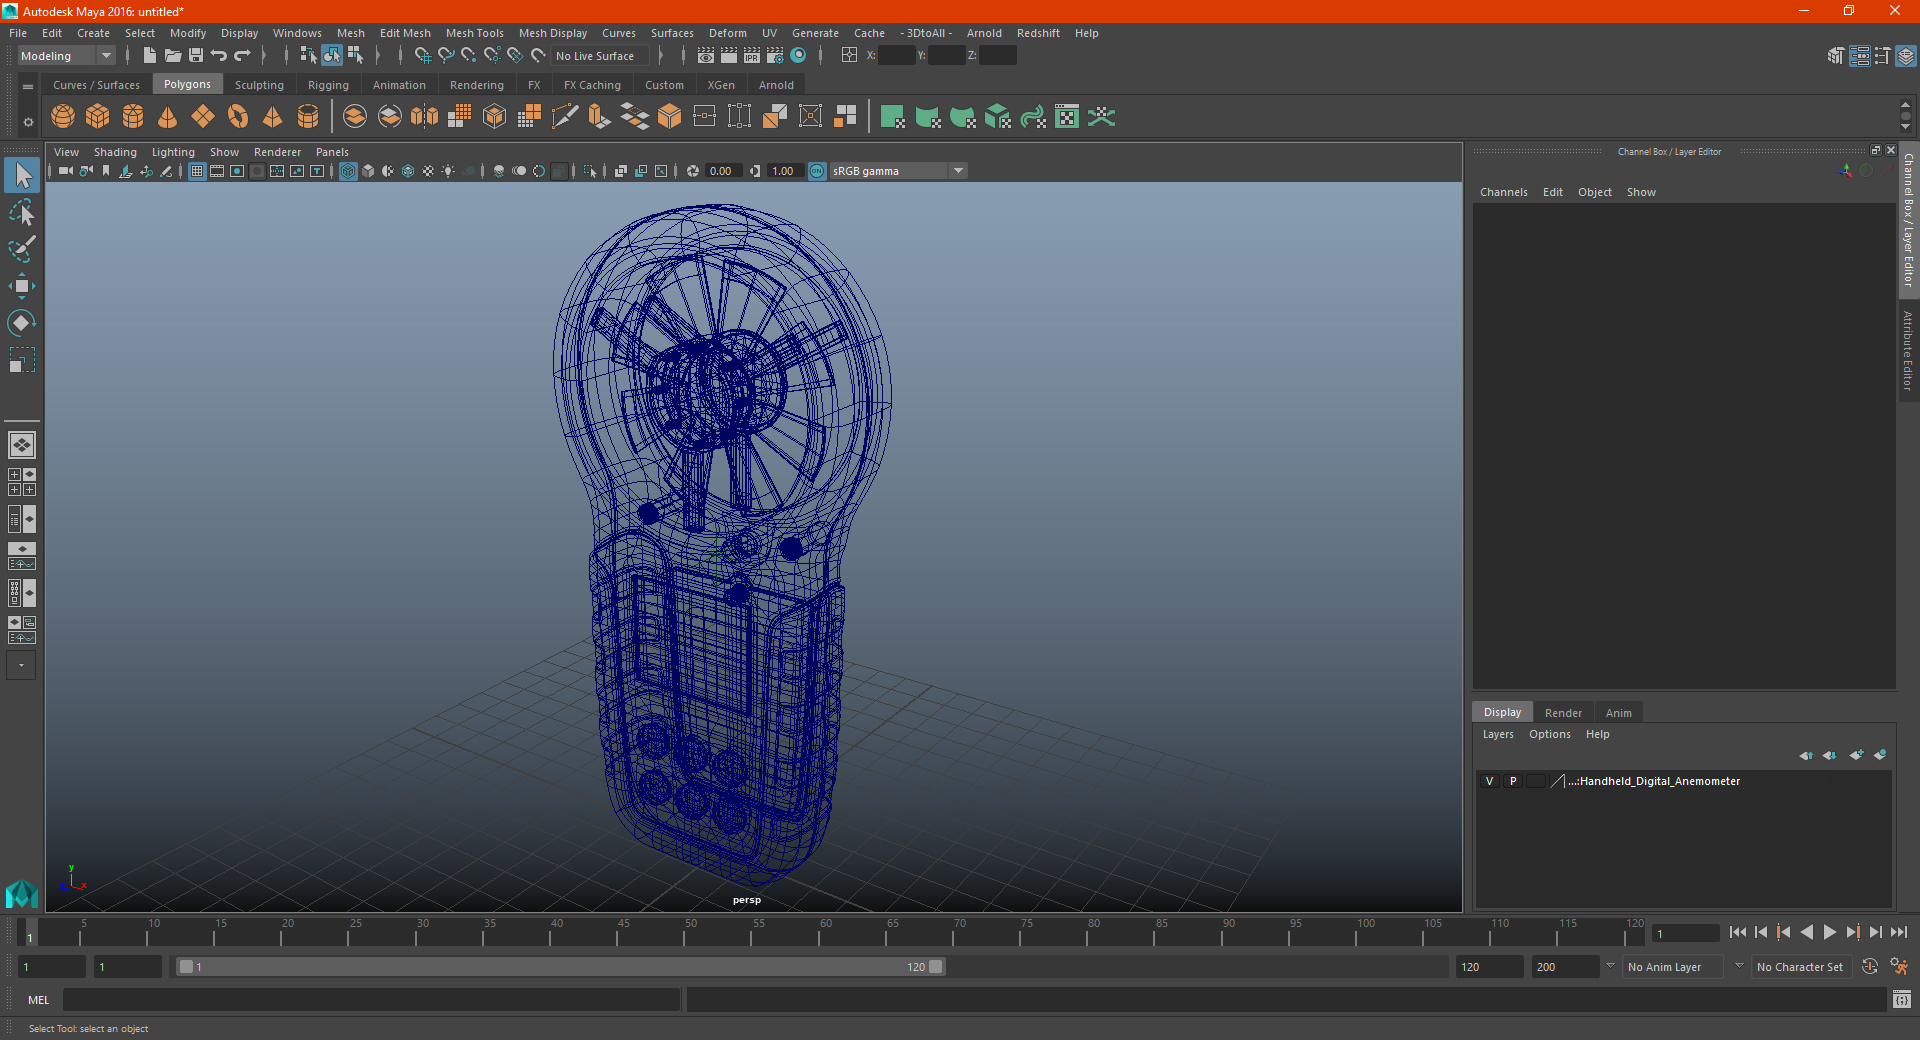Image resolution: width=1920 pixels, height=1040 pixels.
Task: Create a polygon pyramid from the shelf
Action: click(273, 117)
